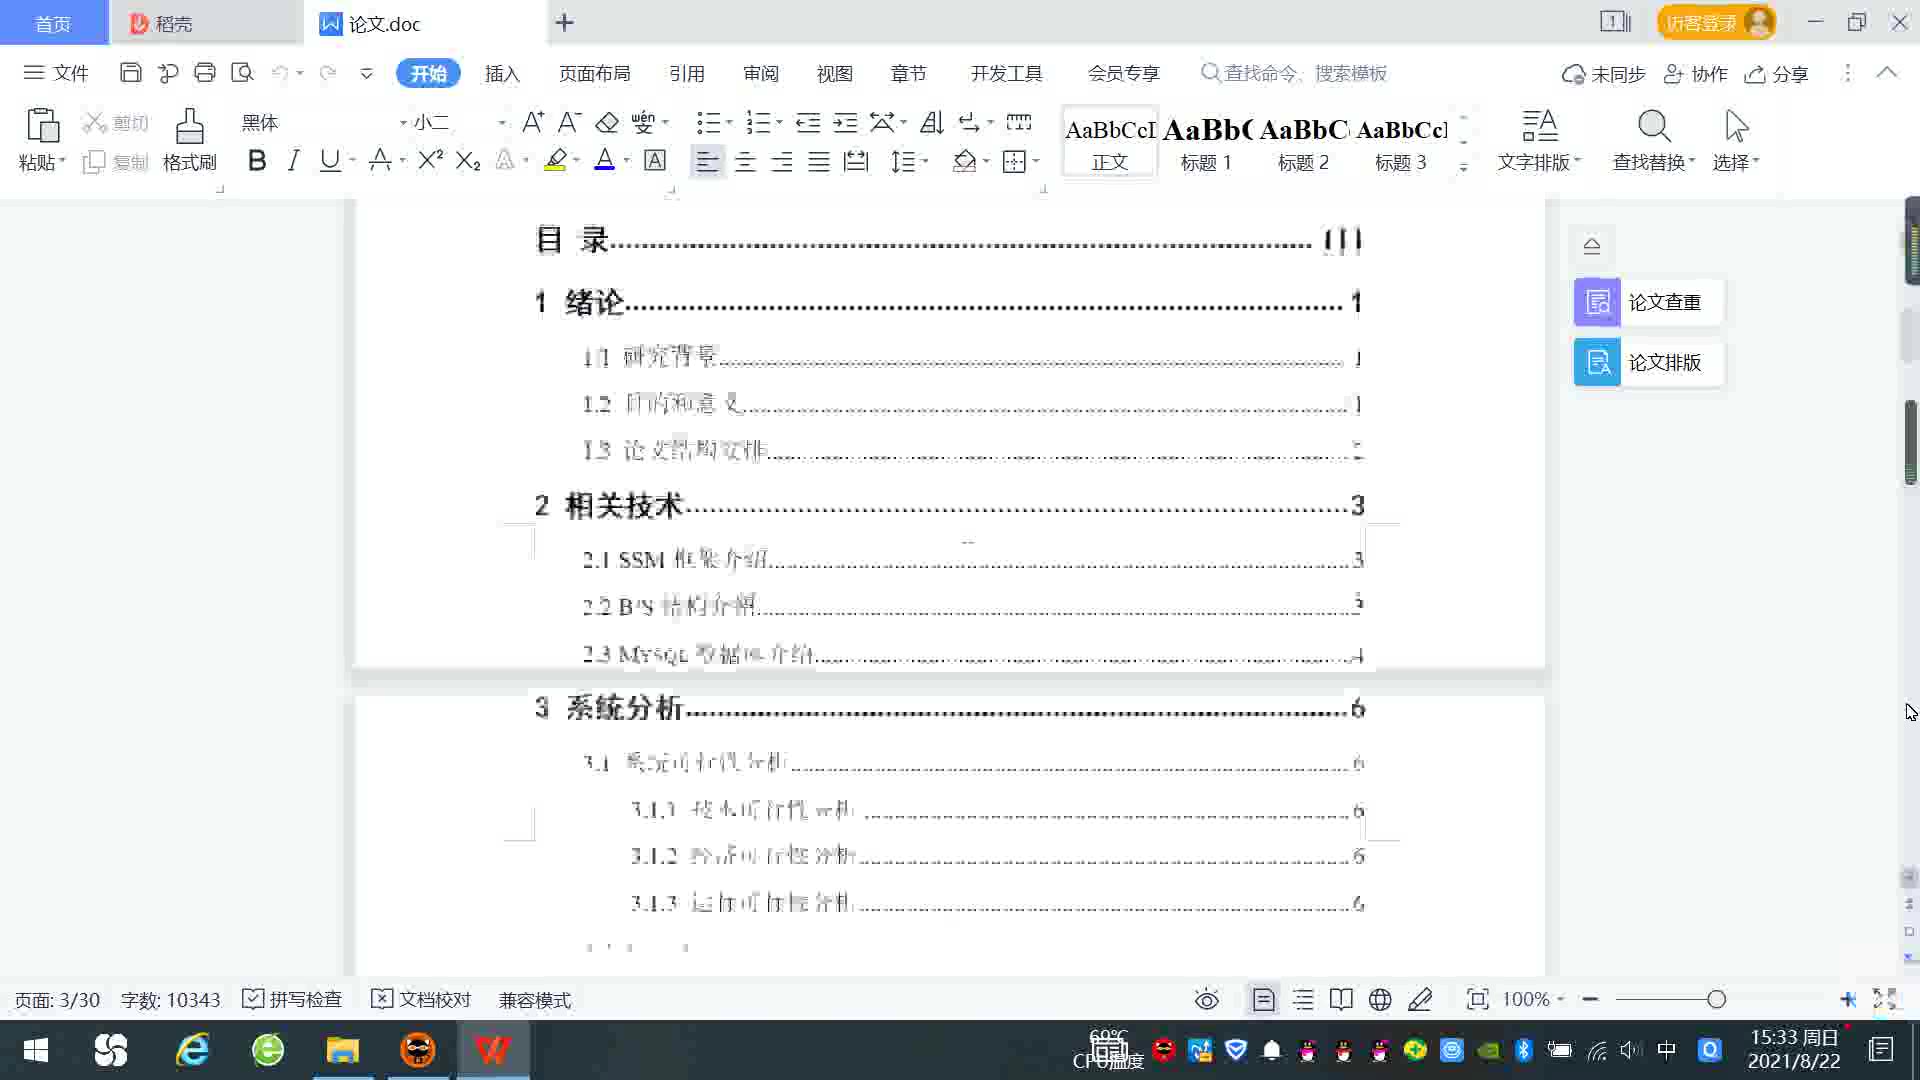Open 论文排版 paper layout tool
The image size is (1920, 1080).
tap(1648, 362)
